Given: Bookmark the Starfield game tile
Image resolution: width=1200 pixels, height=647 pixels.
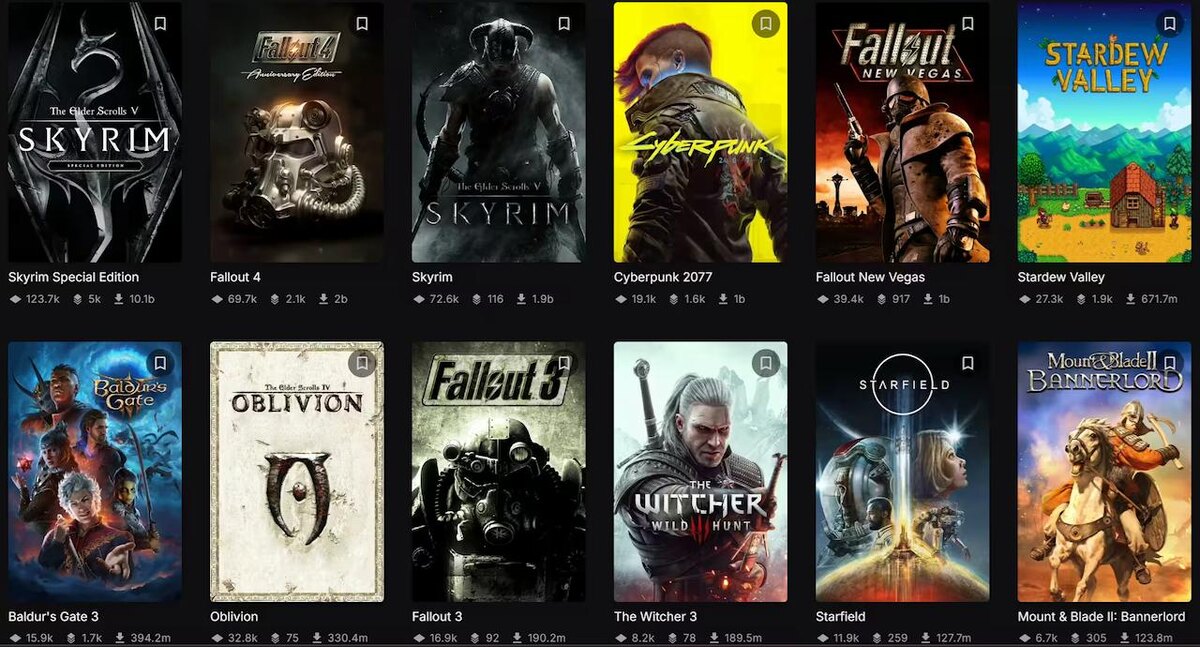Looking at the screenshot, I should [968, 363].
